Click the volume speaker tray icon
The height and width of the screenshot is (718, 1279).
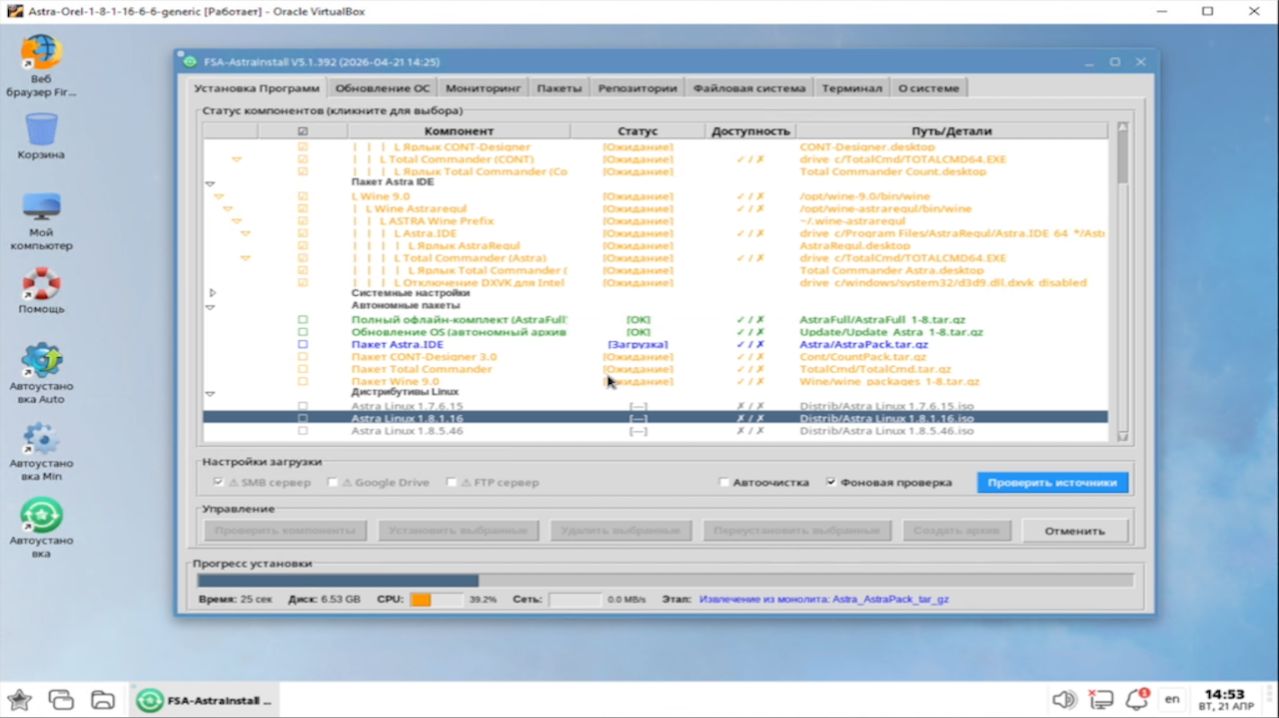[x=1064, y=699]
